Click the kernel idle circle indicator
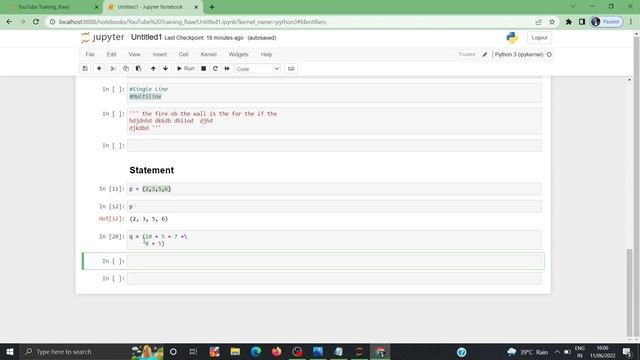This screenshot has width=640, height=360. pyautogui.click(x=549, y=54)
